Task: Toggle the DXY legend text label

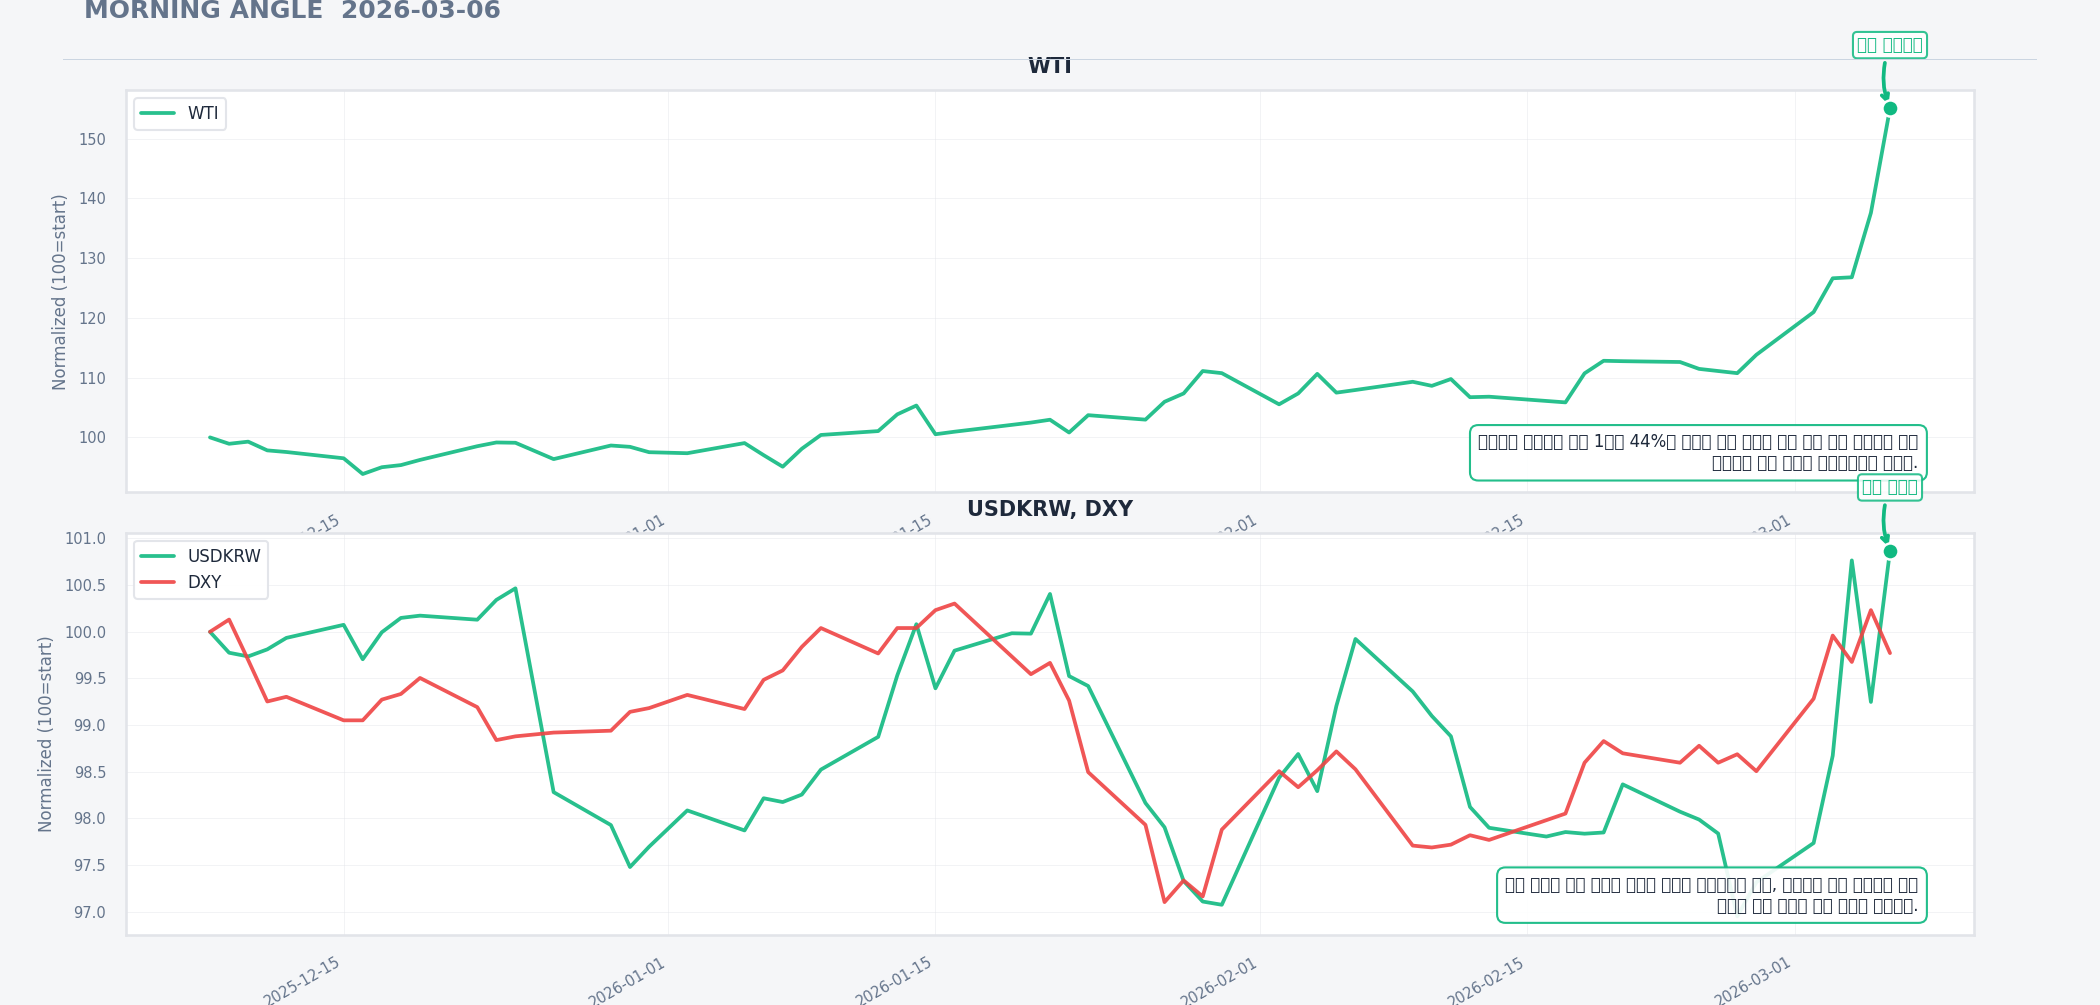Action: (x=204, y=582)
